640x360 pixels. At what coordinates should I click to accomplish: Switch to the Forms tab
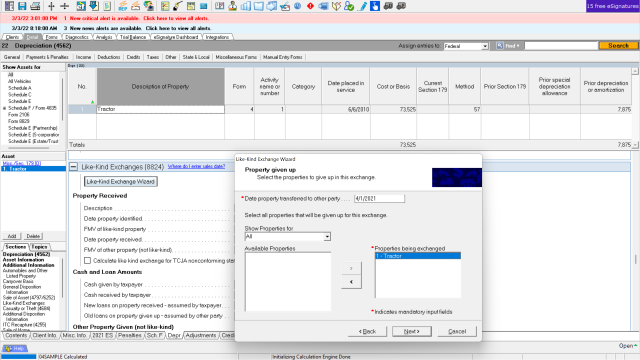tap(51, 37)
